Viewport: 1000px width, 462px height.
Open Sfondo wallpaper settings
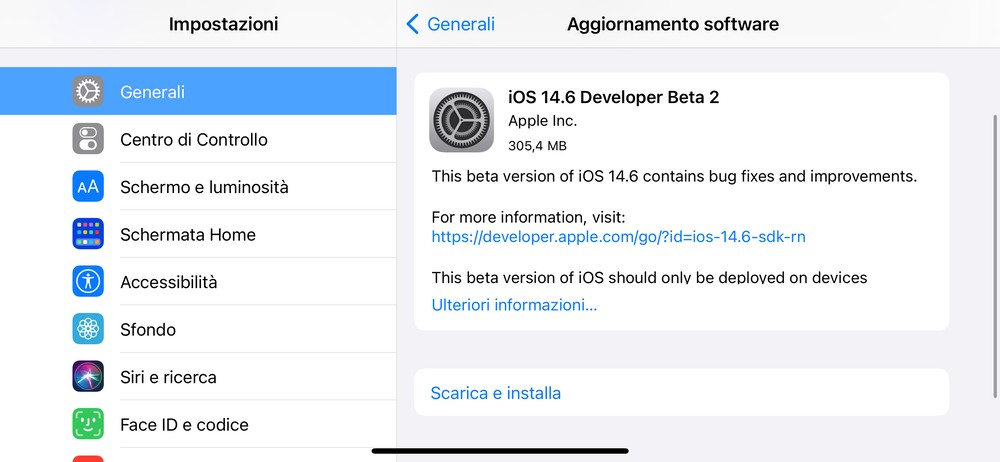tap(198, 329)
